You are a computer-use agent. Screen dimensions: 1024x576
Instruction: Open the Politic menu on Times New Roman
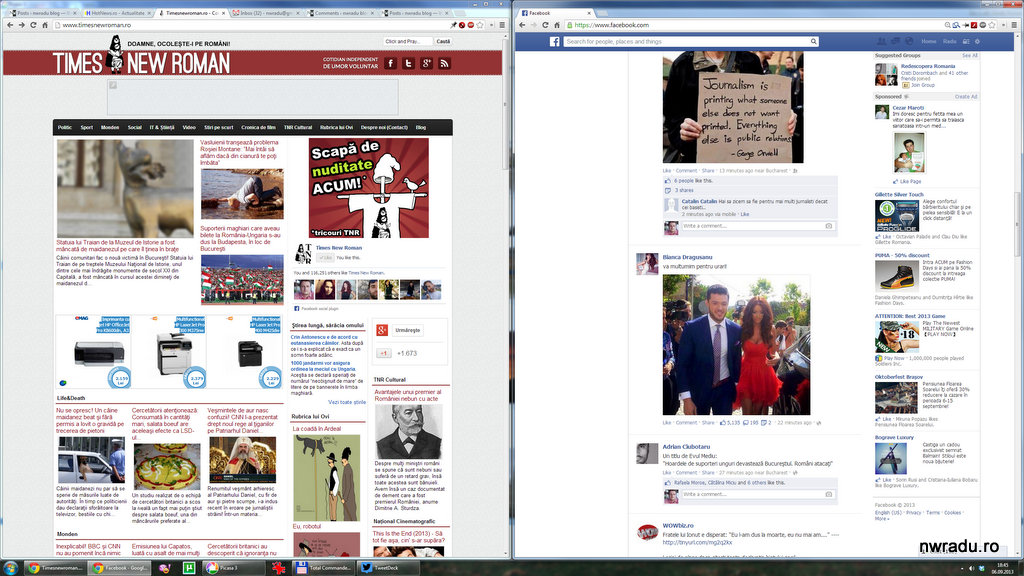(65, 127)
